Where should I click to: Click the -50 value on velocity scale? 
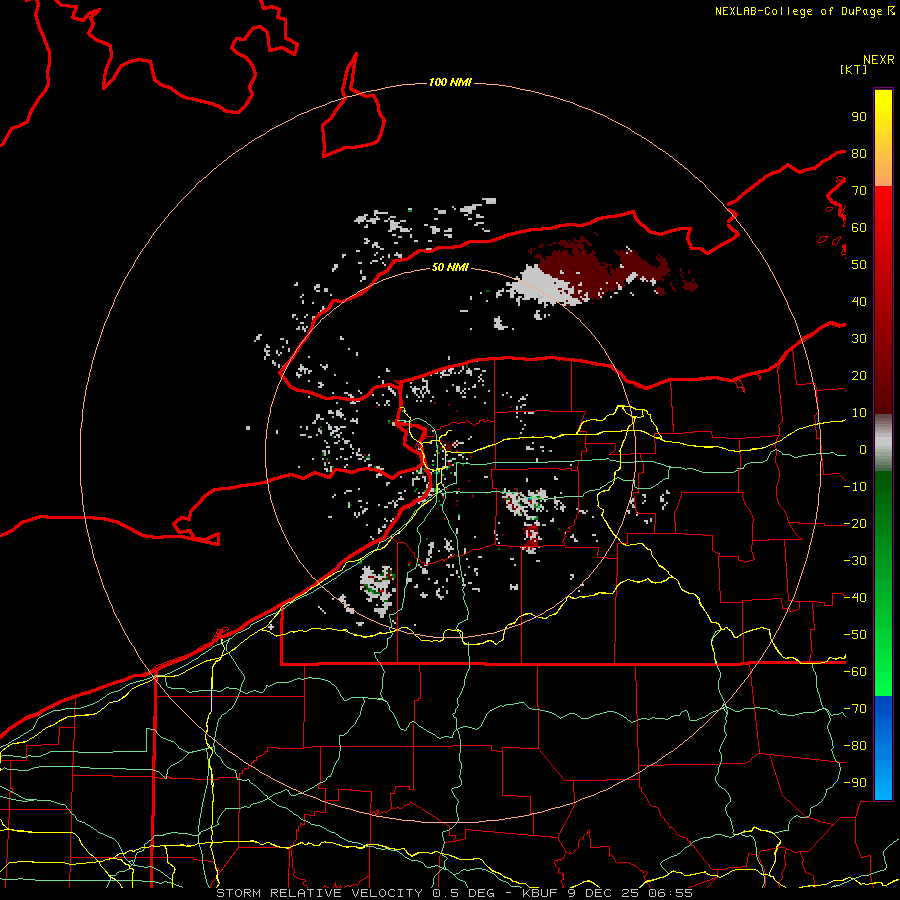pyautogui.click(x=855, y=635)
